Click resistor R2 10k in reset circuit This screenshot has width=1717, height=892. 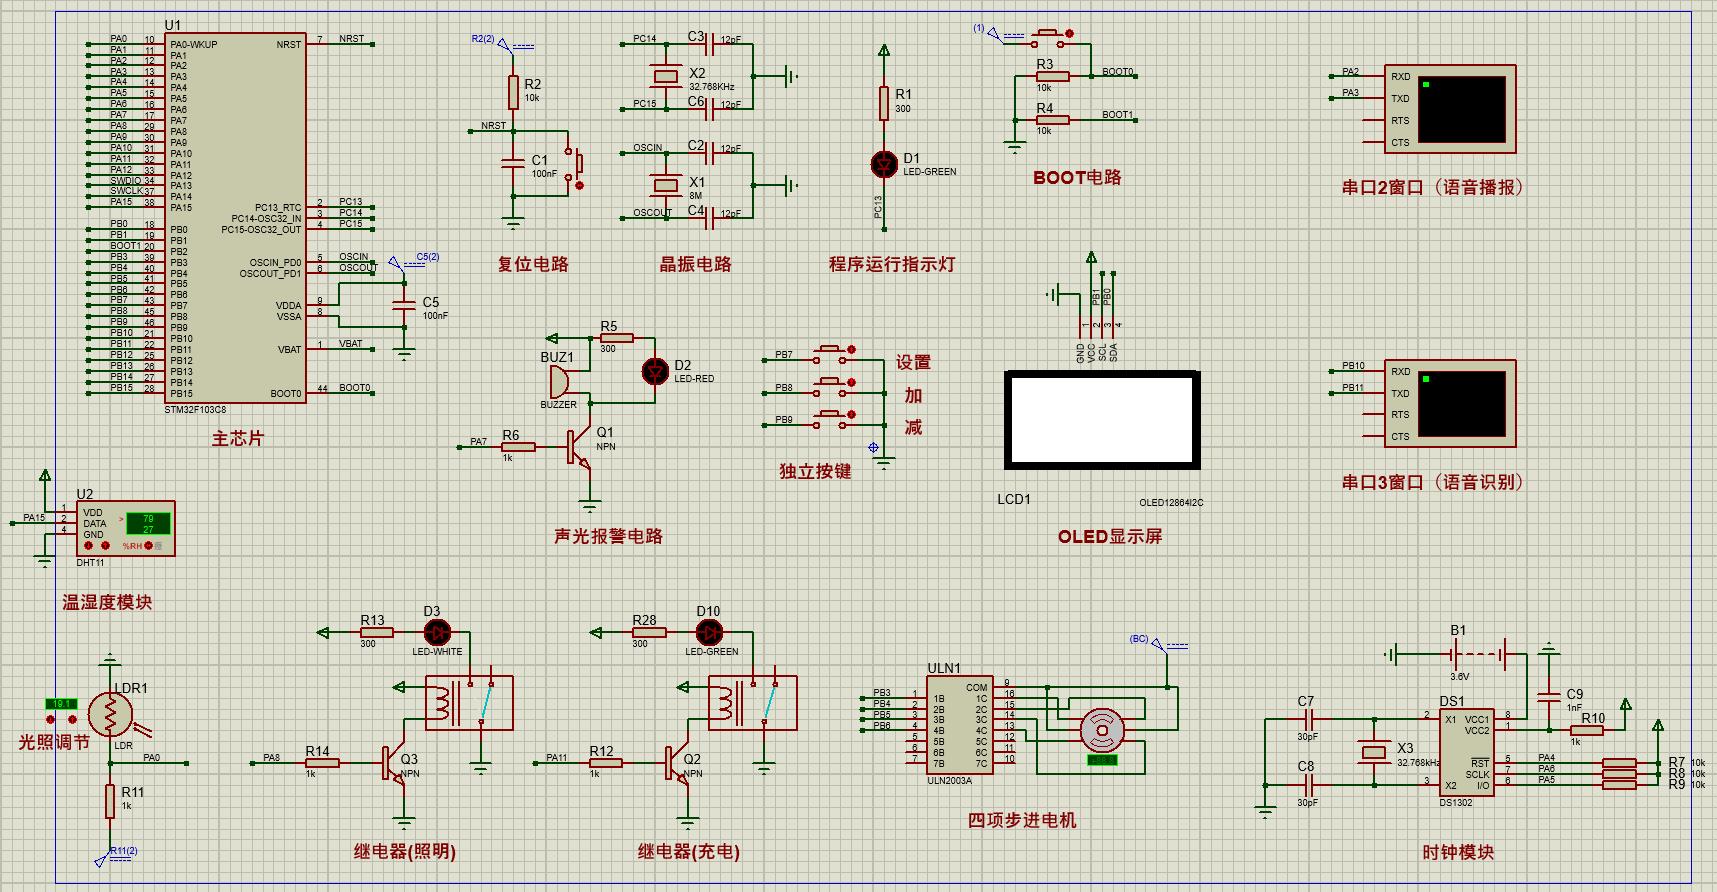[513, 92]
